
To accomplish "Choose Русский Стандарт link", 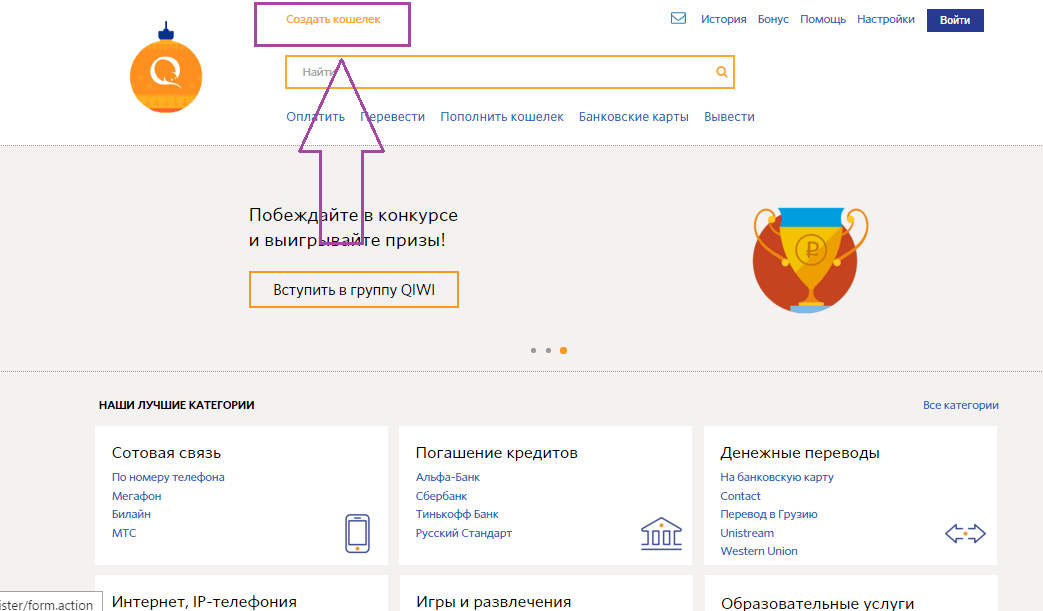I will pyautogui.click(x=464, y=533).
